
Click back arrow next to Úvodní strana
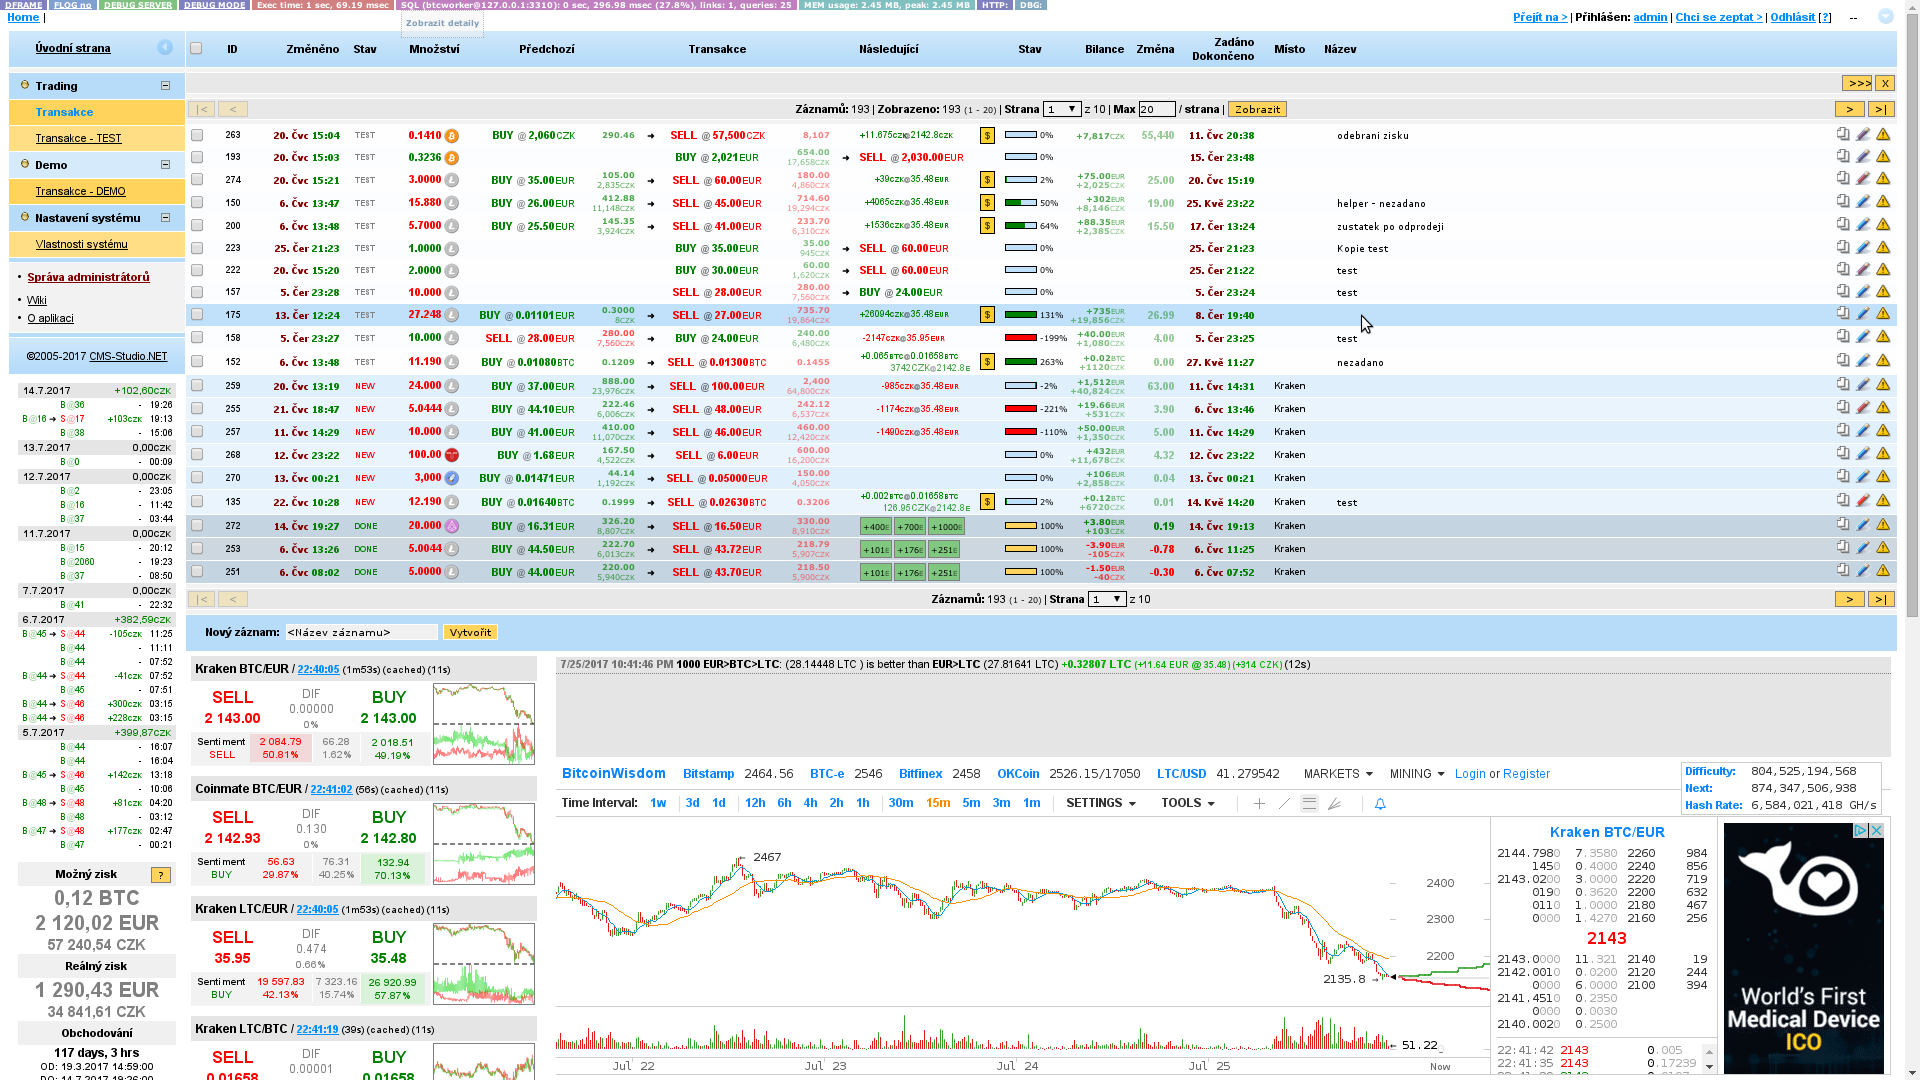coord(165,48)
